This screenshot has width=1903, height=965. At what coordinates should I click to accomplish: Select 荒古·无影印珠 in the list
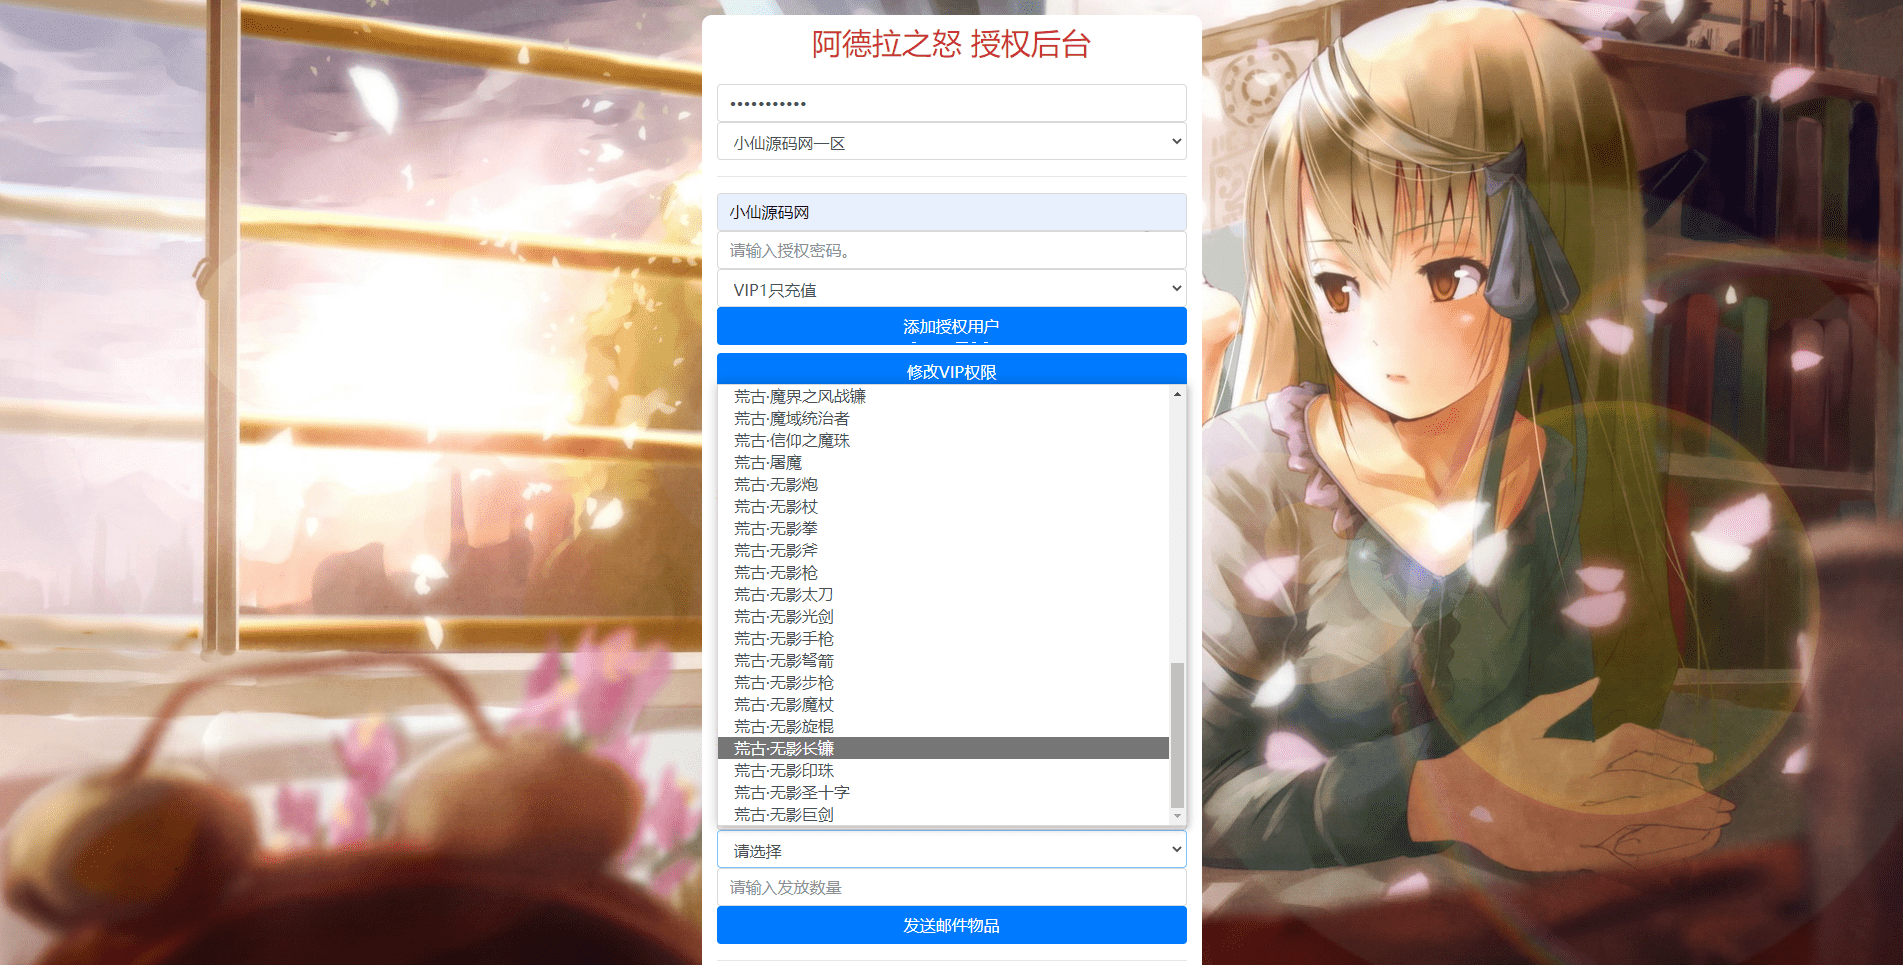point(943,771)
